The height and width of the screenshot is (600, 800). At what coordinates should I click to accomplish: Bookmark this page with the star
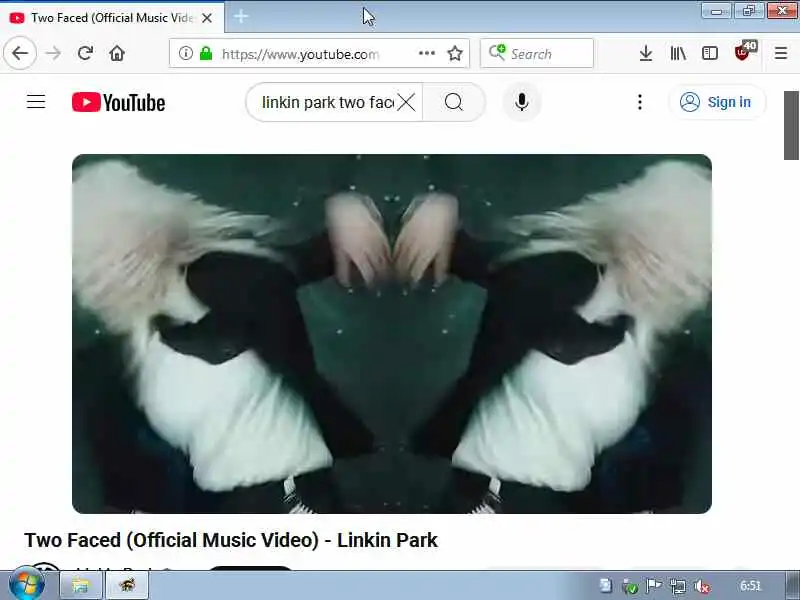point(455,53)
